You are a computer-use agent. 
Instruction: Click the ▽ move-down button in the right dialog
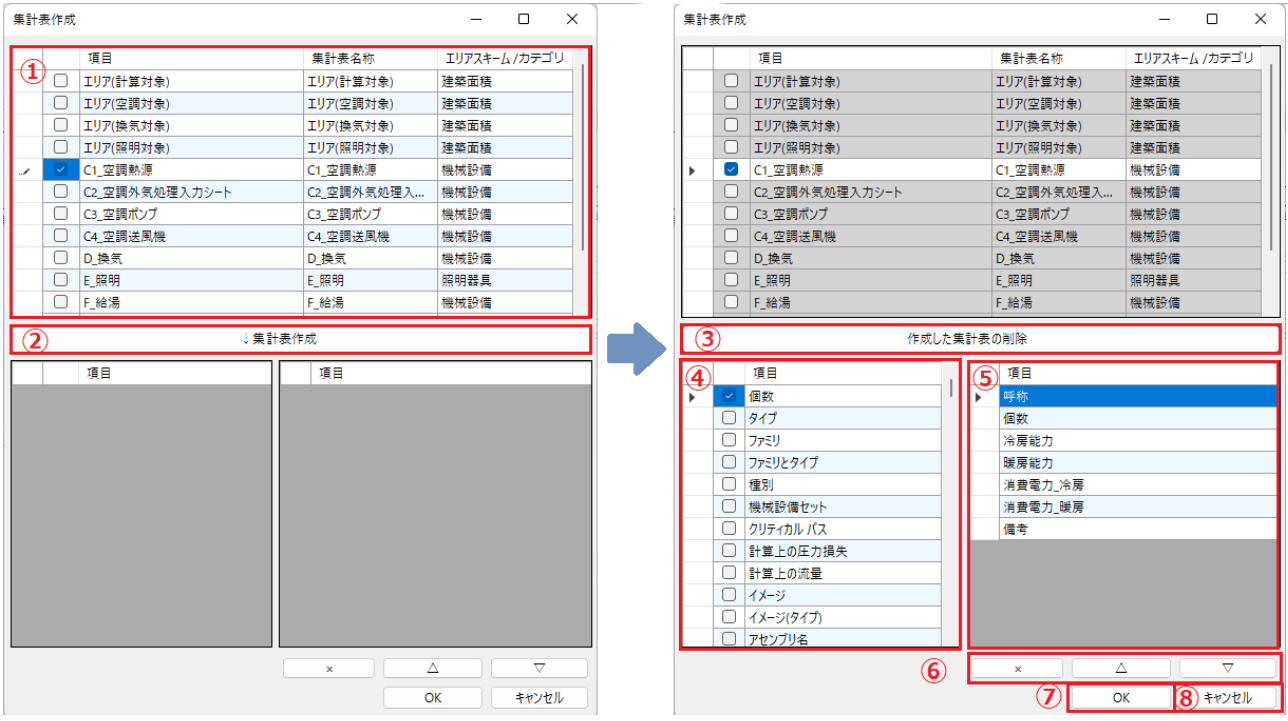click(1227, 668)
